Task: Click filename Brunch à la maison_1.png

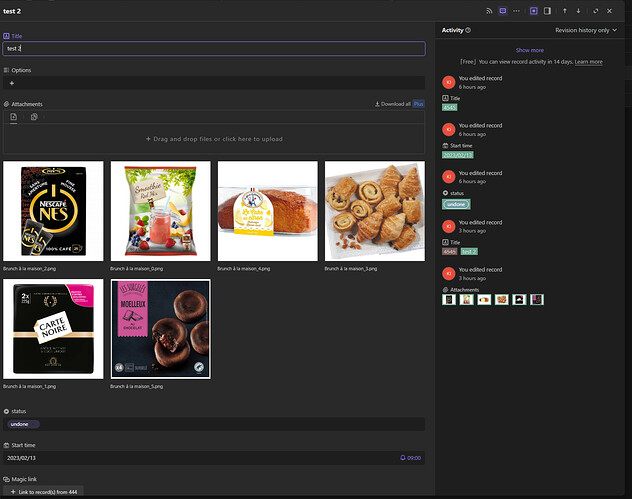Action: point(29,387)
